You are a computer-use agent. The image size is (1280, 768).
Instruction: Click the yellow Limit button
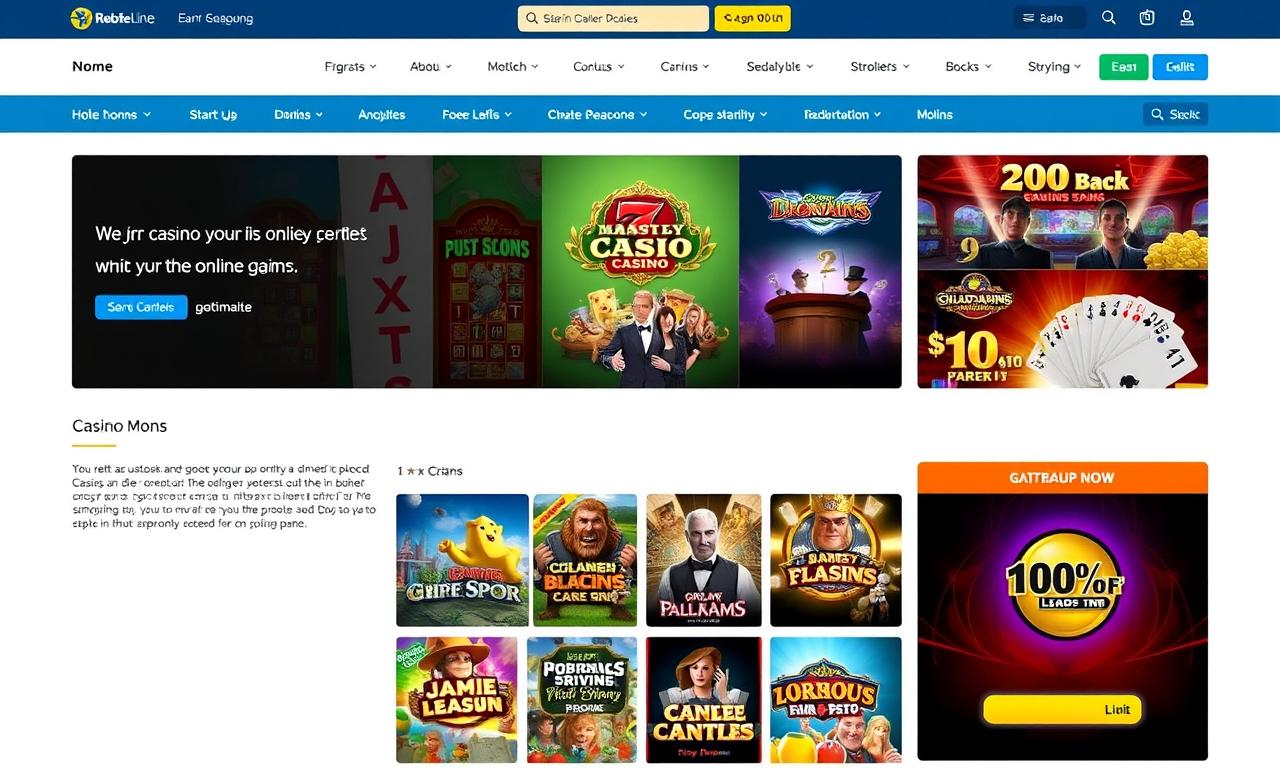(1062, 709)
